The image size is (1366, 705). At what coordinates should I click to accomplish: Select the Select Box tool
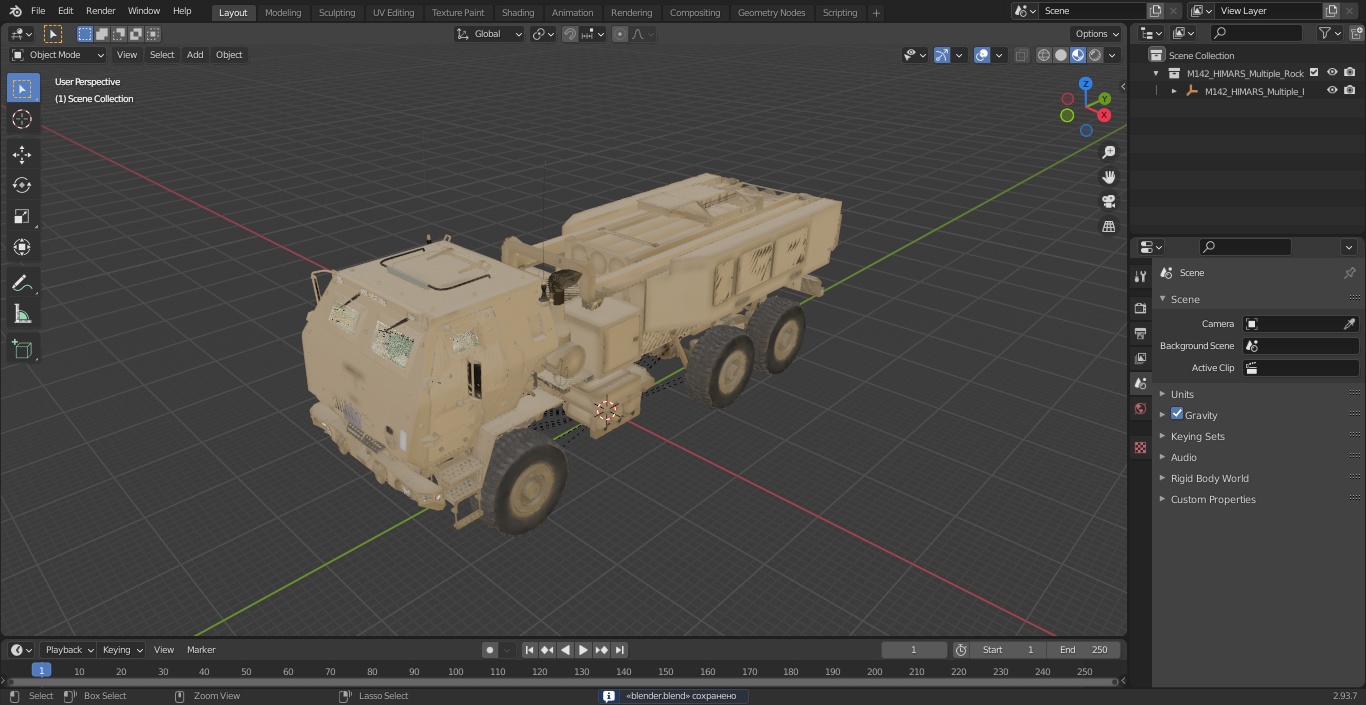[x=23, y=89]
